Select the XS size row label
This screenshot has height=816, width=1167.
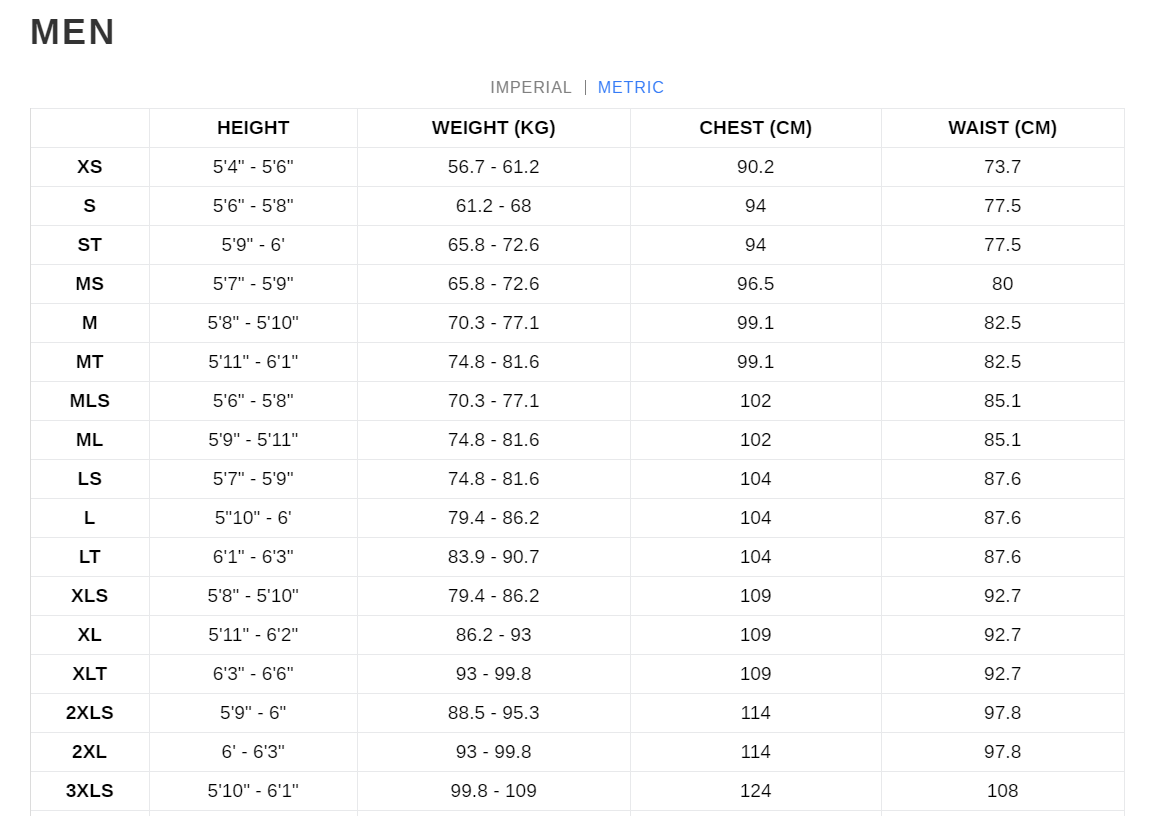point(89,167)
